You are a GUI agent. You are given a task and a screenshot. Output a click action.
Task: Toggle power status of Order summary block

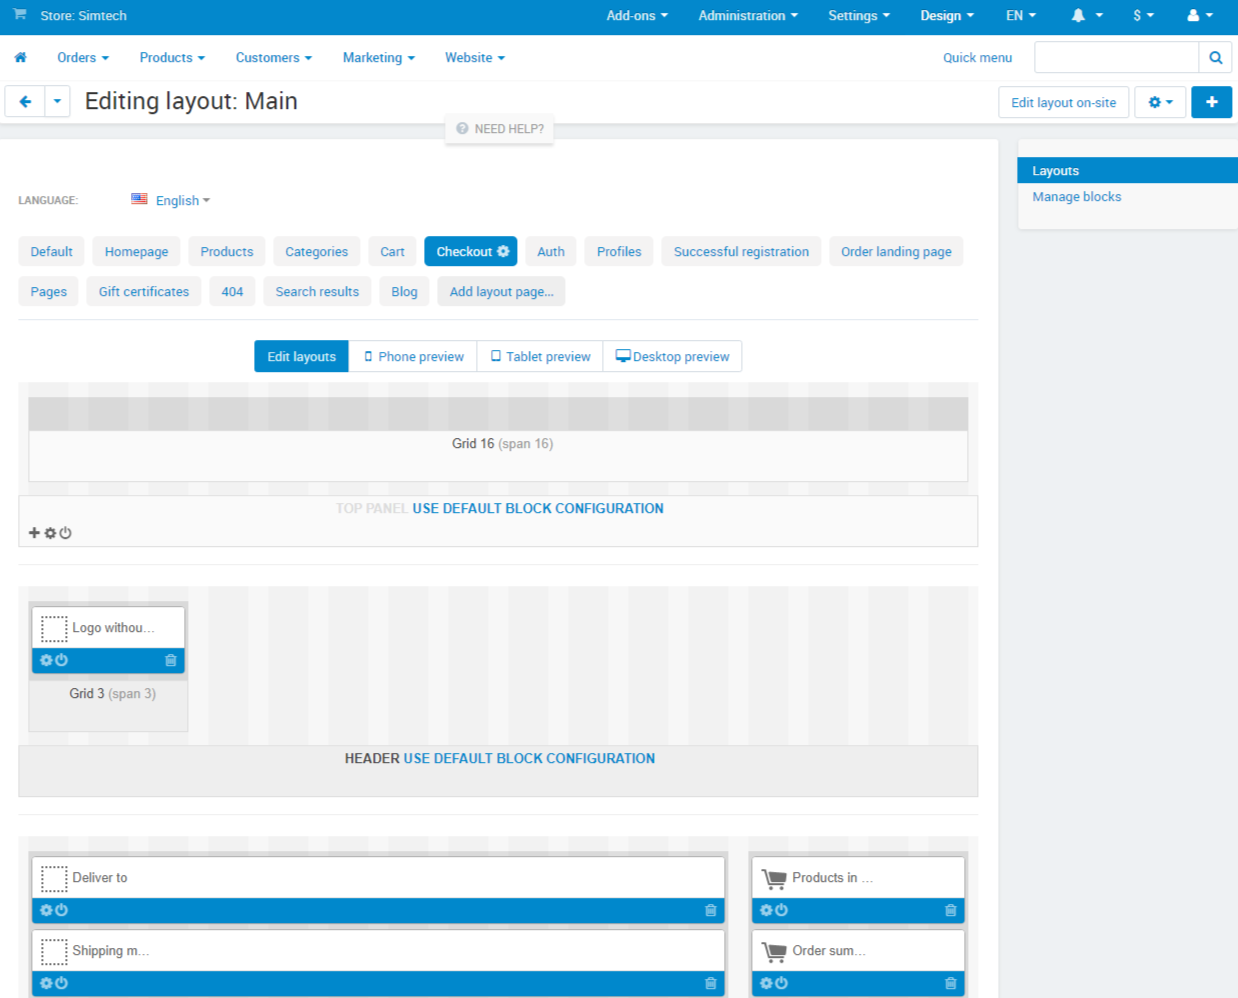coord(781,983)
